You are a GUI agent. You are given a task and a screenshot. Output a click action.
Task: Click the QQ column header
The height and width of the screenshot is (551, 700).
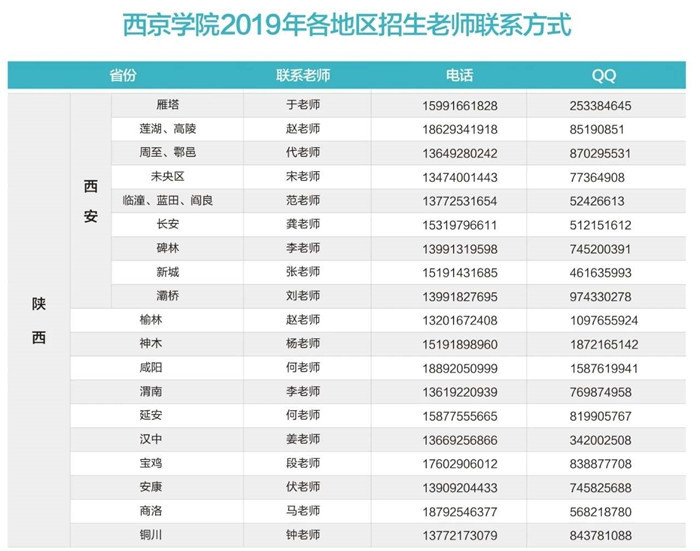point(604,76)
